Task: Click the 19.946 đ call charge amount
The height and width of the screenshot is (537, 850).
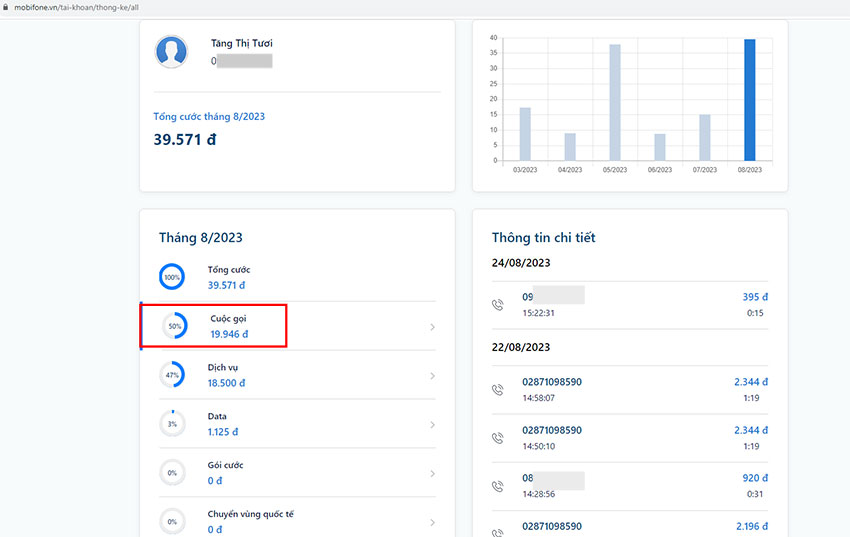Action: pos(229,334)
